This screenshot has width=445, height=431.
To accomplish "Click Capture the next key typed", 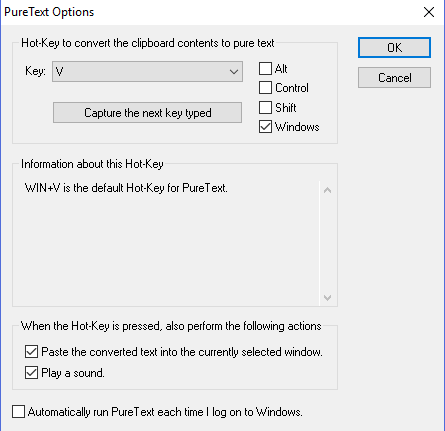I will point(147,113).
